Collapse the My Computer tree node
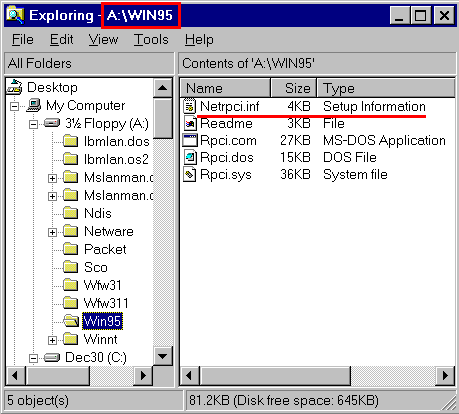Screen dimensions: 459x414 [14, 107]
